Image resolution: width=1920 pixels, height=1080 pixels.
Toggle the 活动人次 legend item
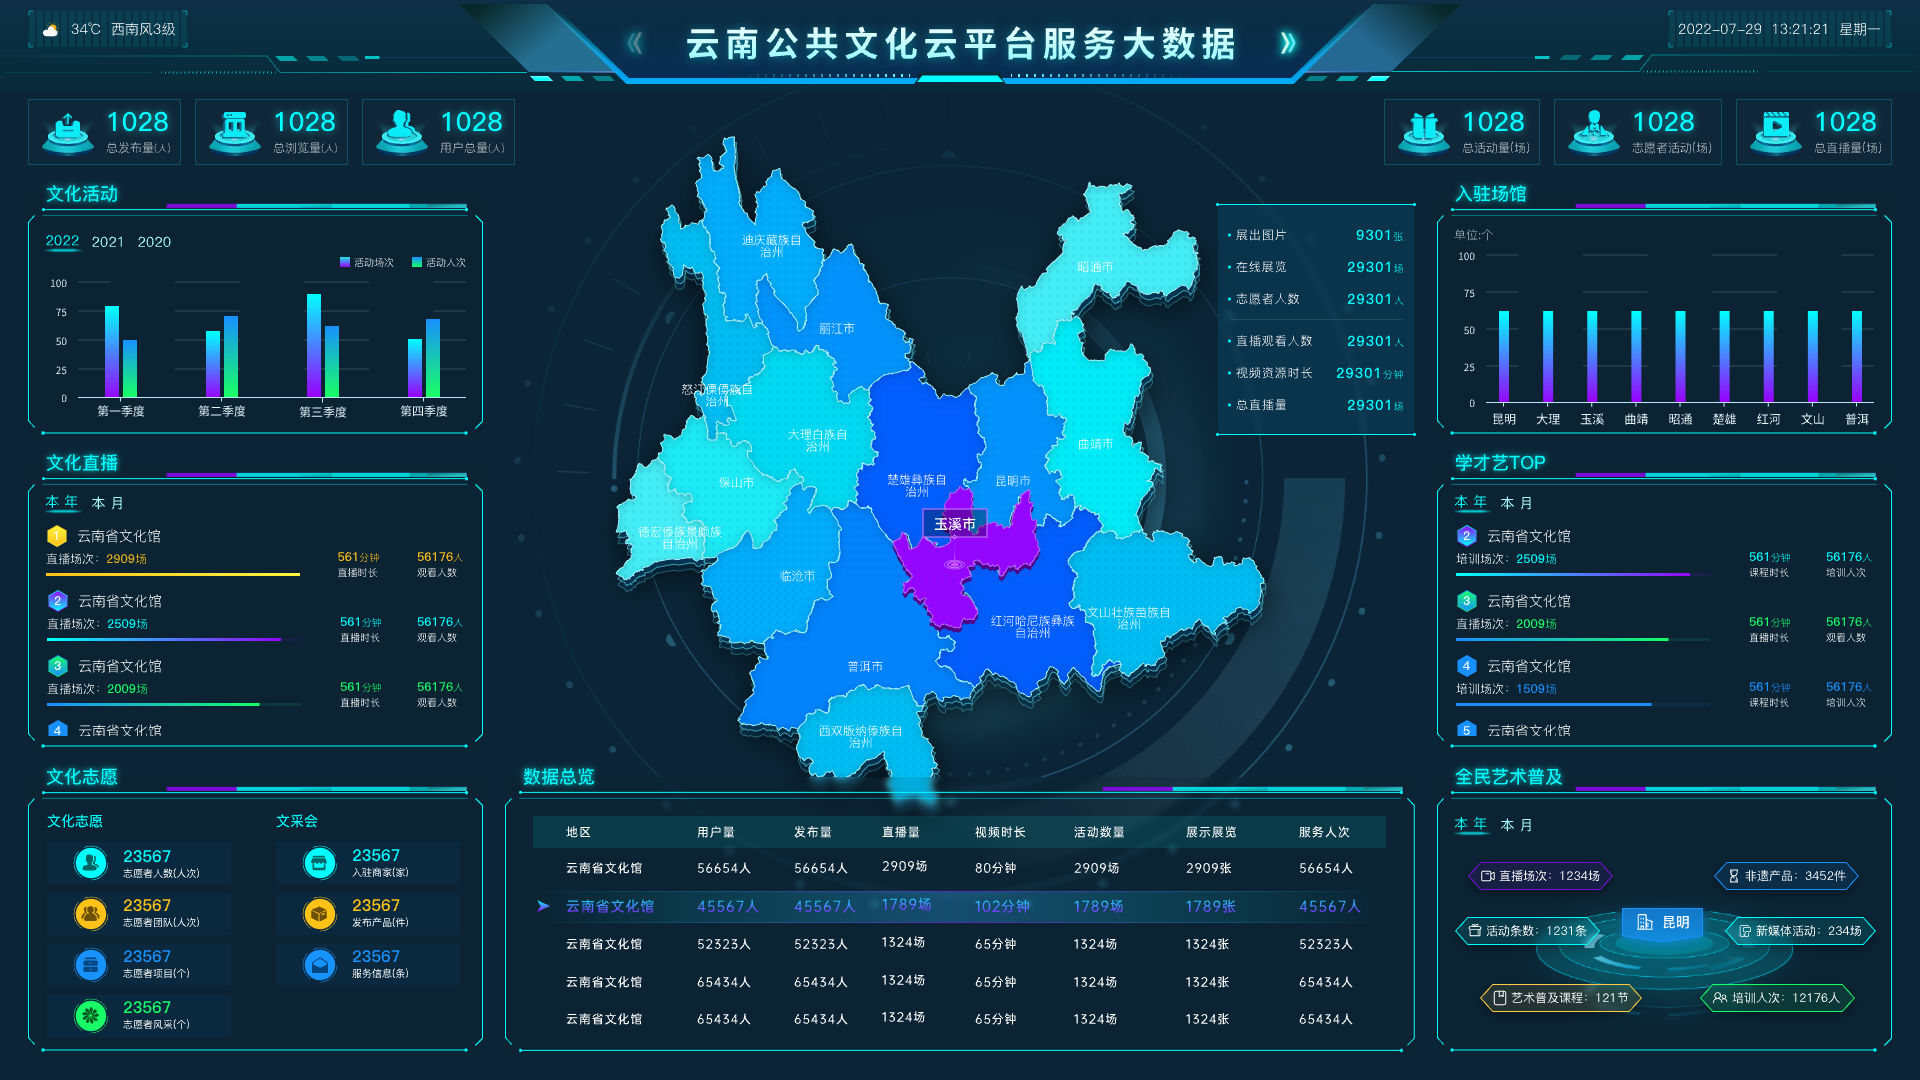point(439,263)
